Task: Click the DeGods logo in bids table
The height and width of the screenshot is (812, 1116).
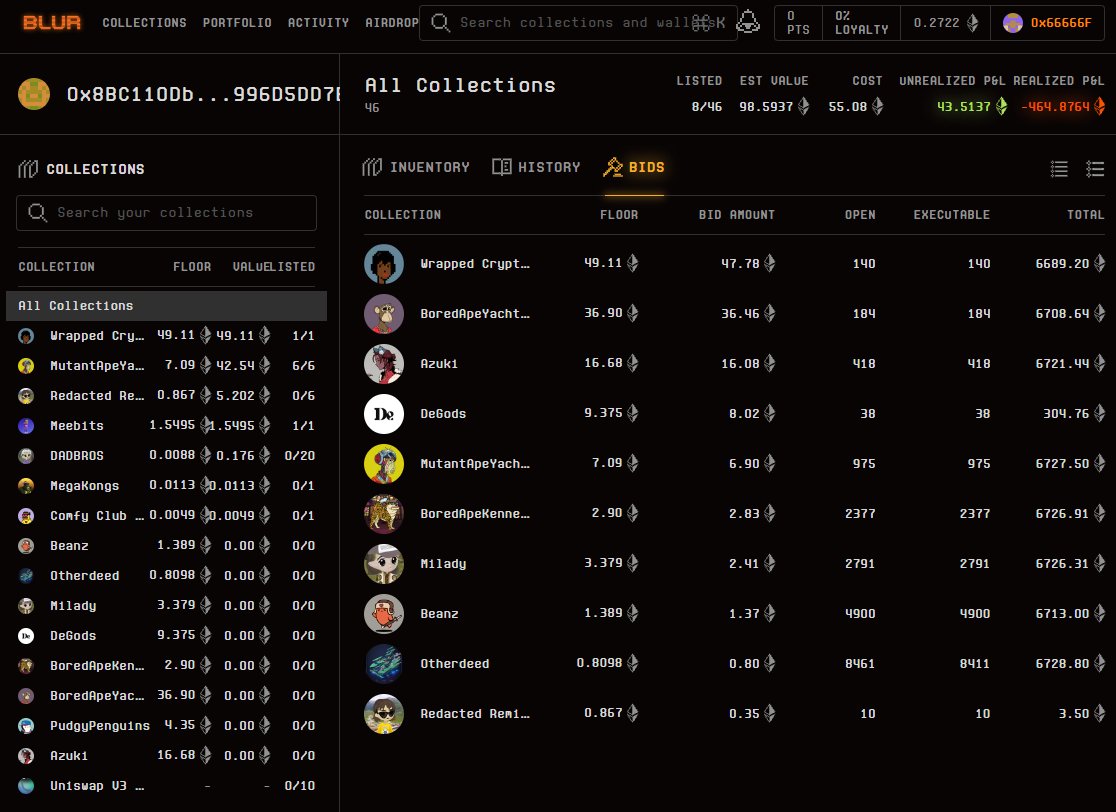Action: pyautogui.click(x=384, y=413)
